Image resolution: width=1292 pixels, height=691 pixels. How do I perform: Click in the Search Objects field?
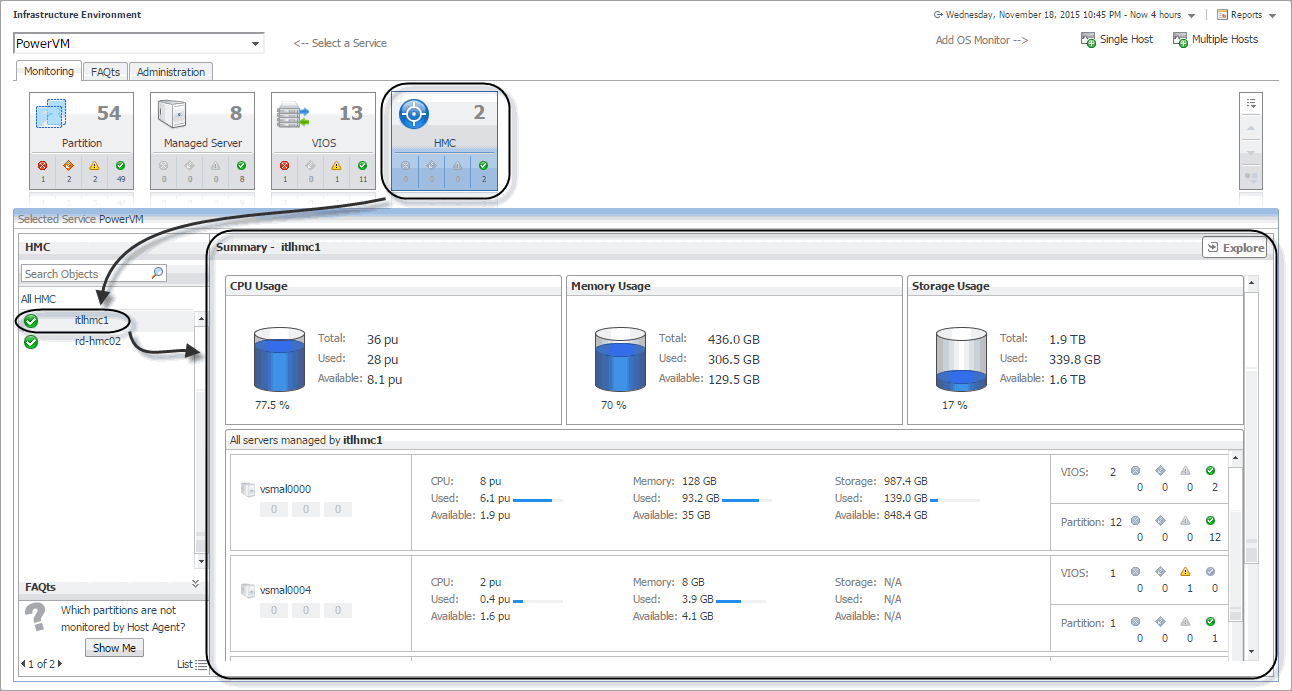click(85, 274)
